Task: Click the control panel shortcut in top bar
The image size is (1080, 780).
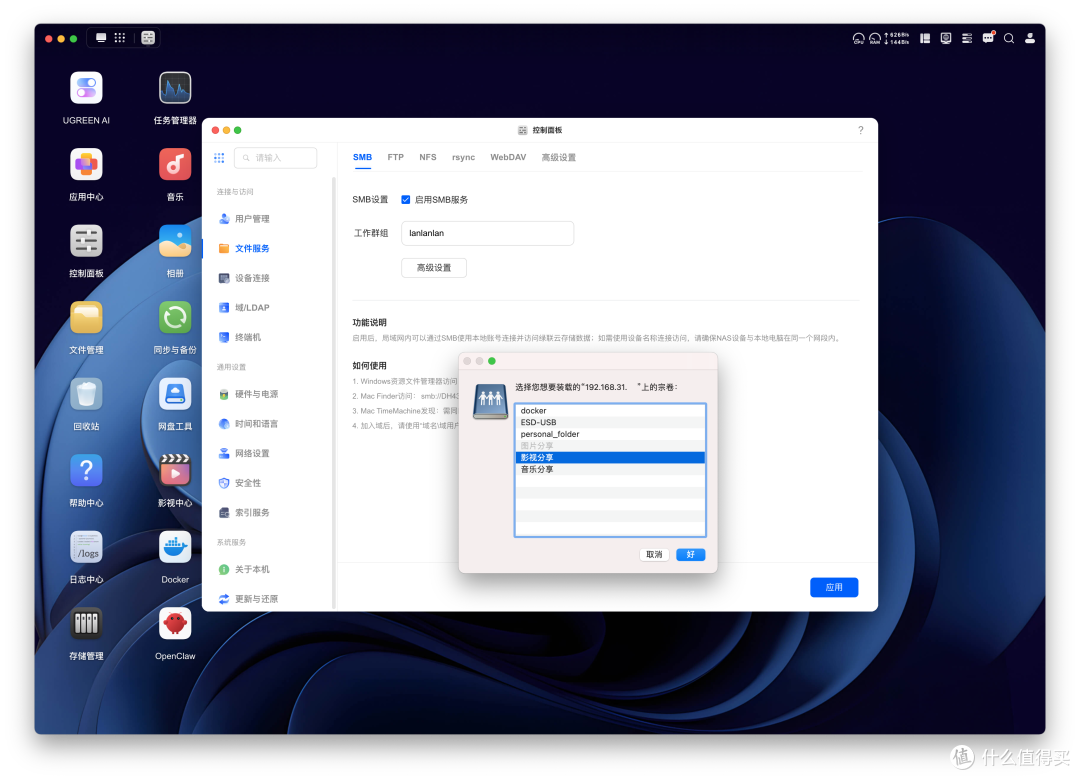Action: click(148, 38)
